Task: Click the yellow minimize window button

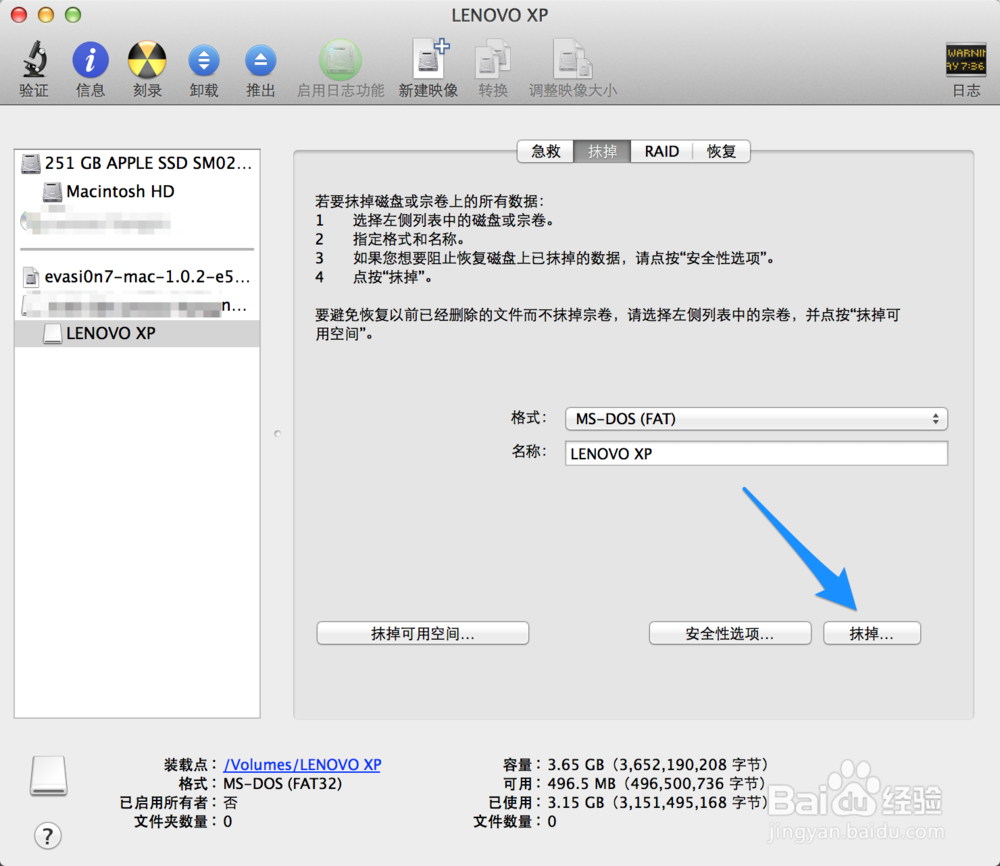Action: coord(46,15)
